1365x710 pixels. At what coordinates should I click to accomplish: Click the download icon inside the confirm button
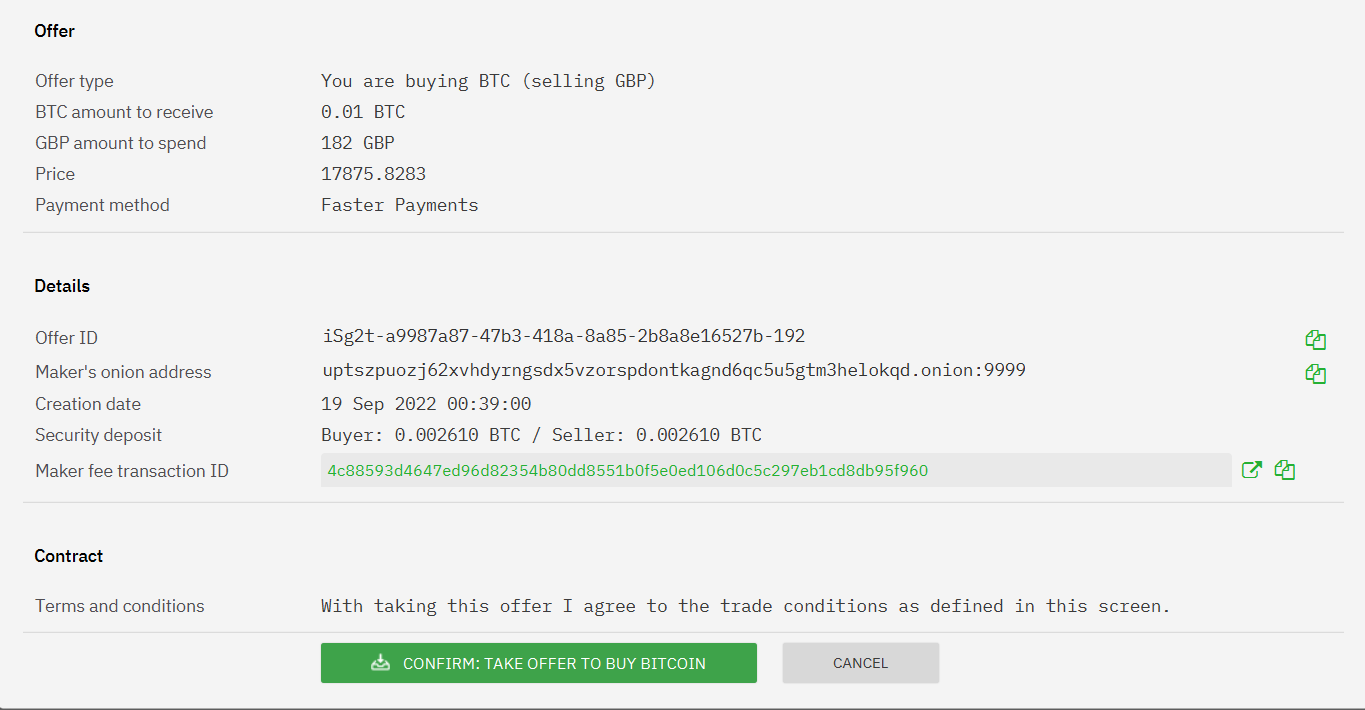(380, 662)
